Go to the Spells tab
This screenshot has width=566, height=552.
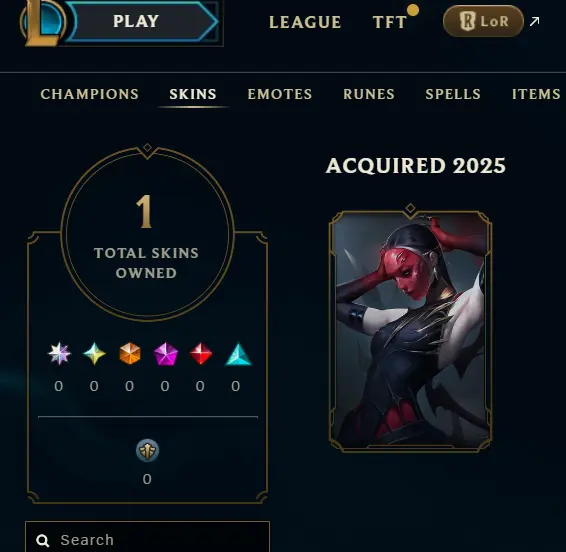(x=453, y=94)
